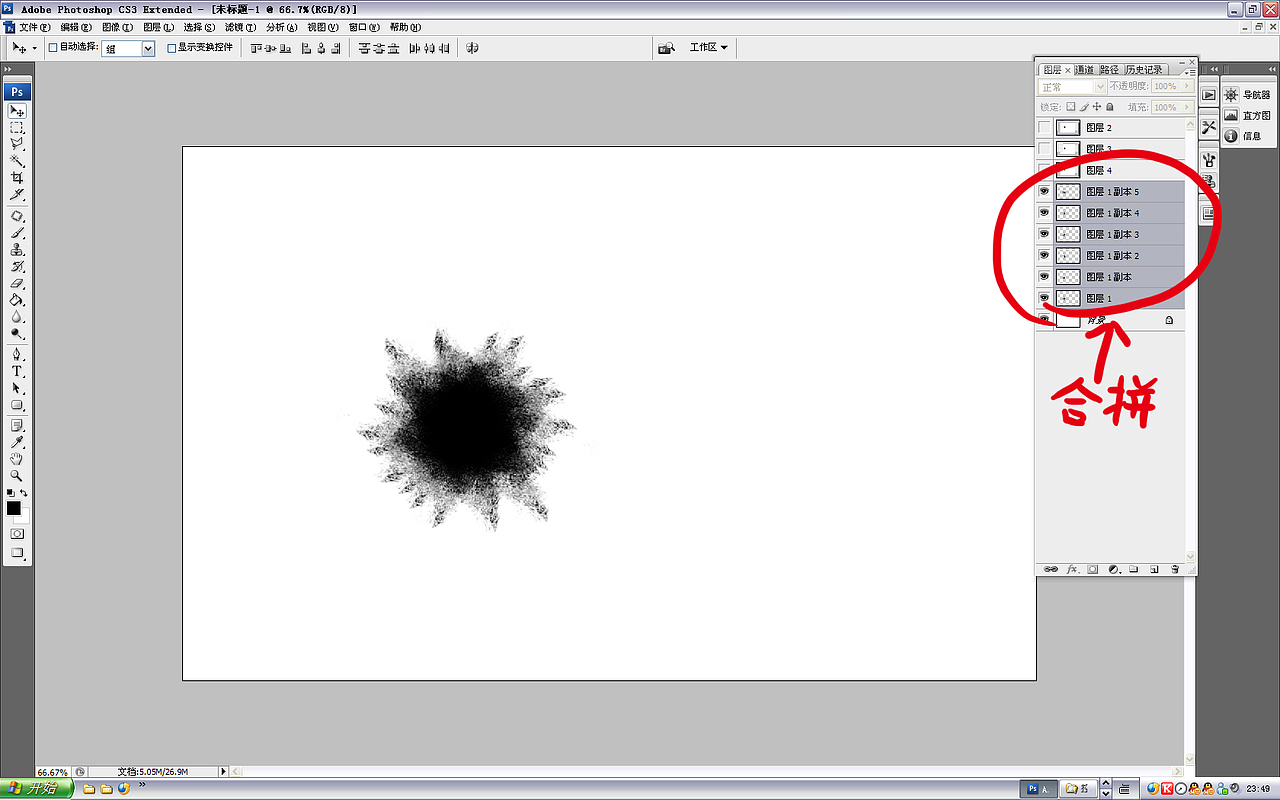Select the Horizontal Type tool
This screenshot has height=800, width=1280.
[17, 371]
